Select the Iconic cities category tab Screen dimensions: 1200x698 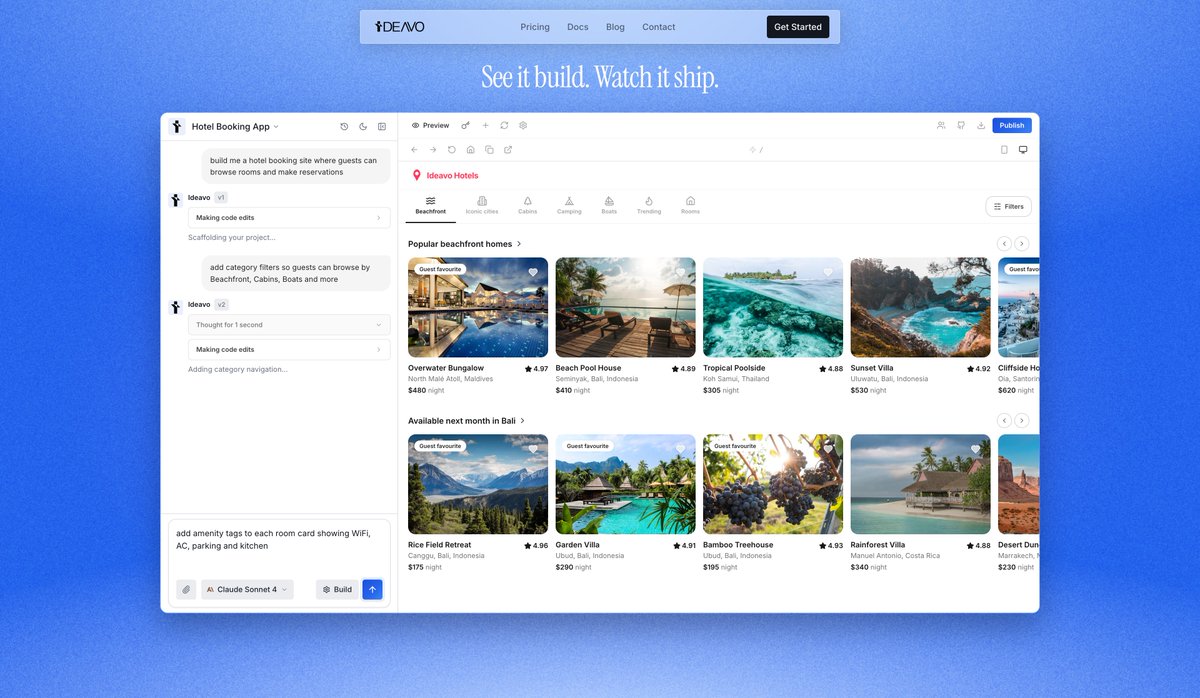point(482,205)
